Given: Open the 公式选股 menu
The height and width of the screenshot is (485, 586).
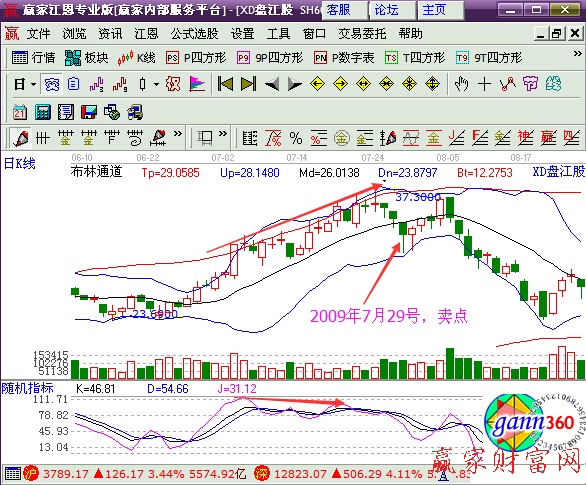Looking at the screenshot, I should click(194, 34).
